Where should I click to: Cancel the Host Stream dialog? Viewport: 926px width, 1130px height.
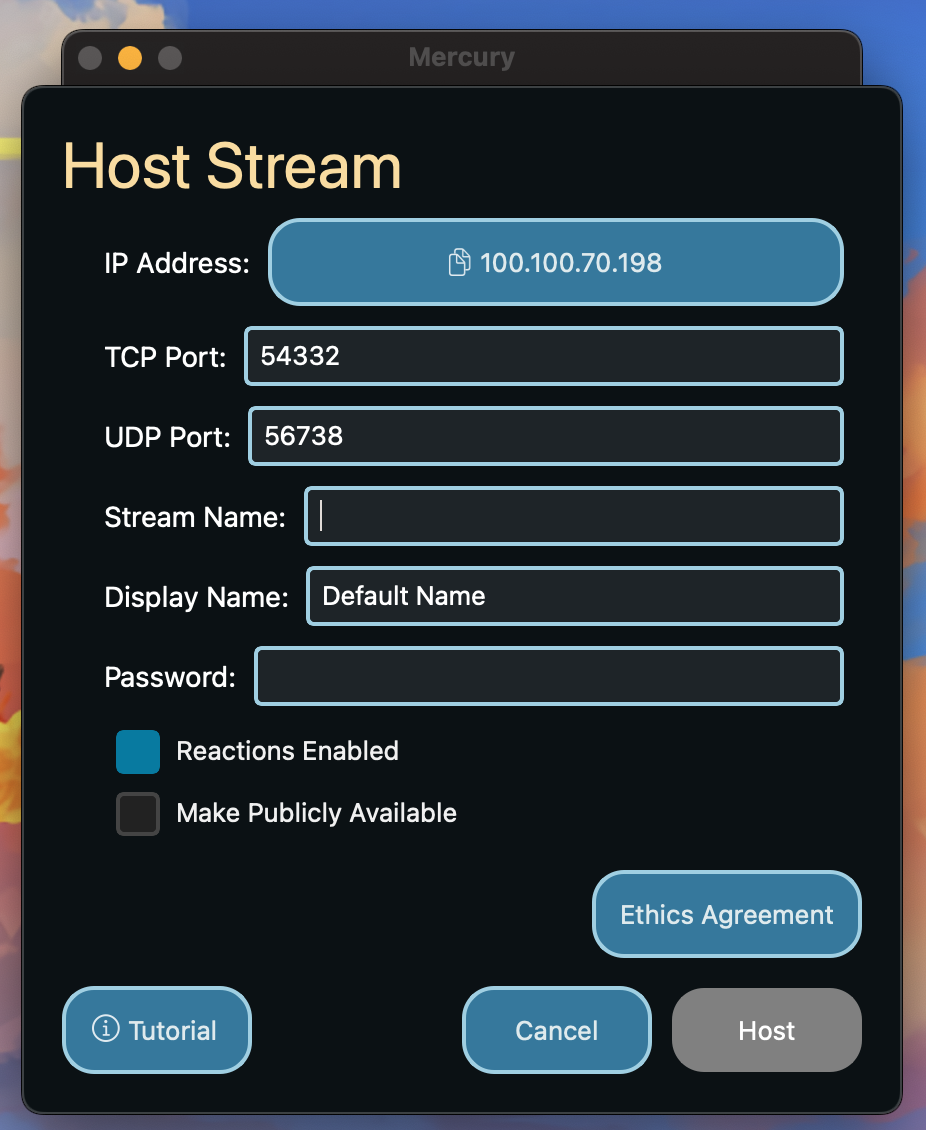[x=556, y=1030]
